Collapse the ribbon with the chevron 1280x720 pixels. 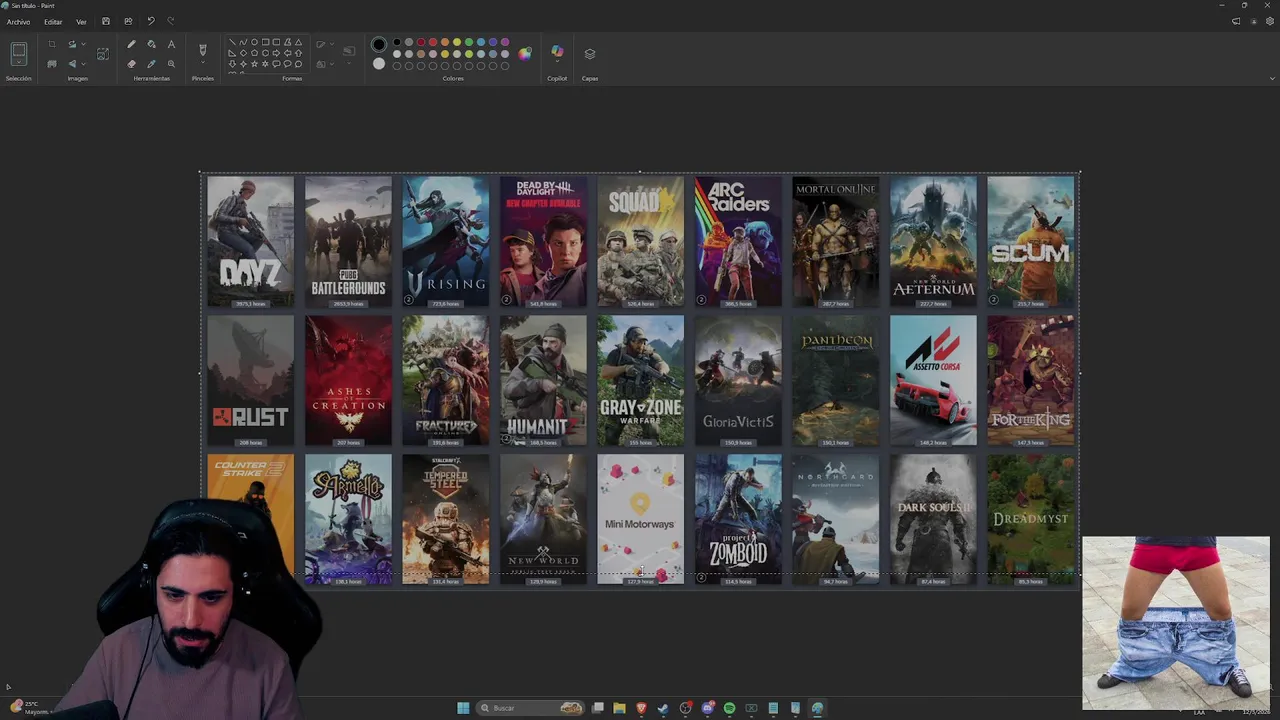tap(1272, 78)
